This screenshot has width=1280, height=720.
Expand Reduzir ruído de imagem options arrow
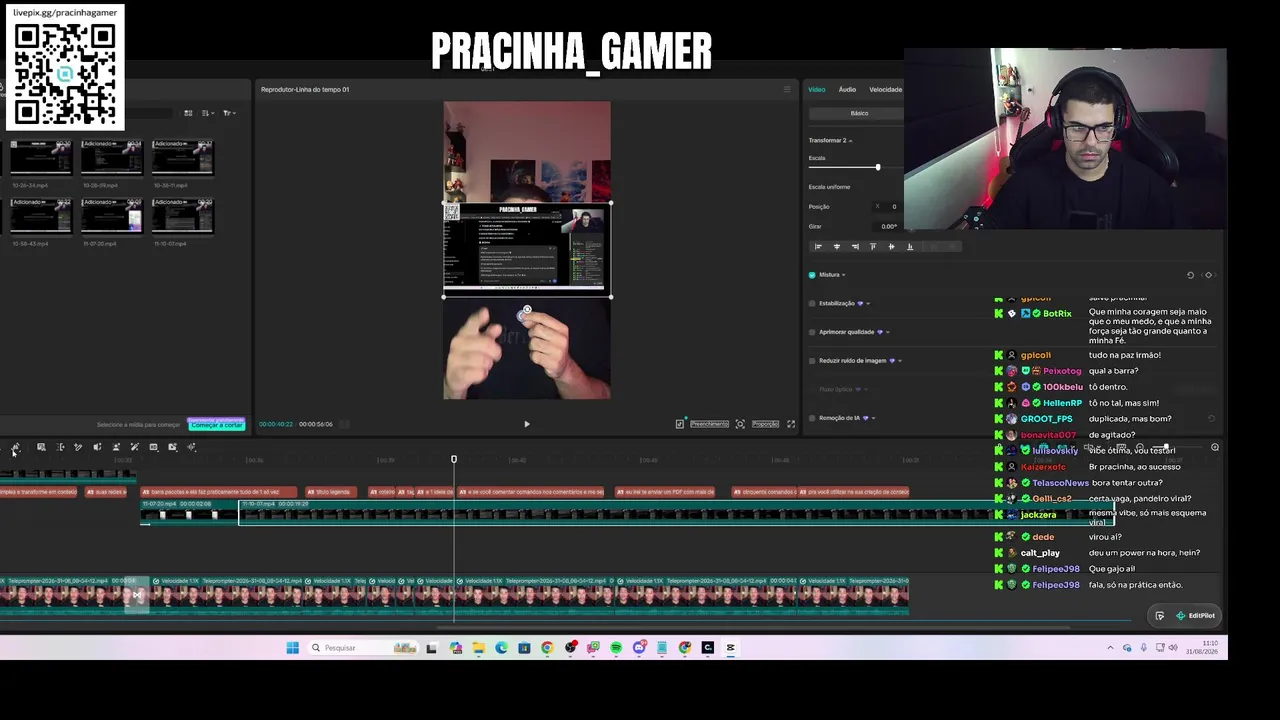pos(900,361)
